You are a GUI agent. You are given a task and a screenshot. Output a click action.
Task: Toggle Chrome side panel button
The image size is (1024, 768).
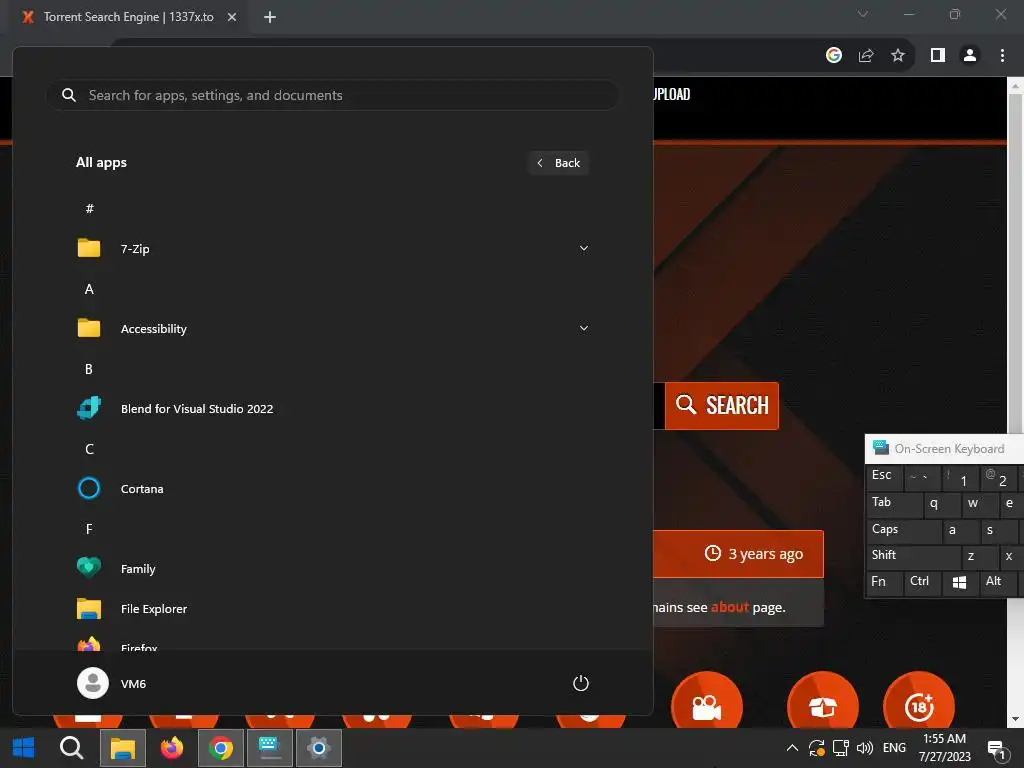(938, 56)
